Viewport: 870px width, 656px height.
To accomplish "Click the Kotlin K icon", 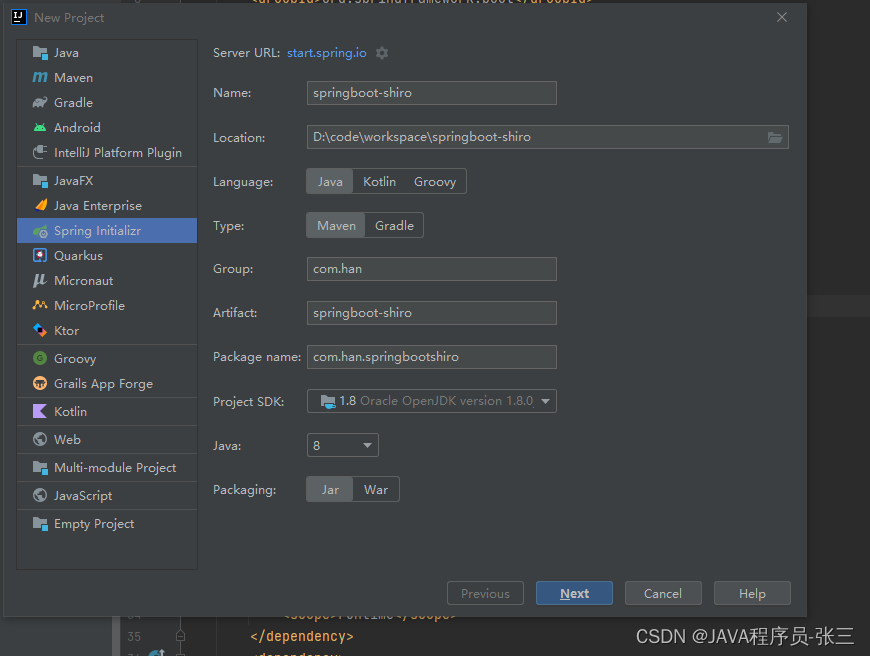I will 40,412.
